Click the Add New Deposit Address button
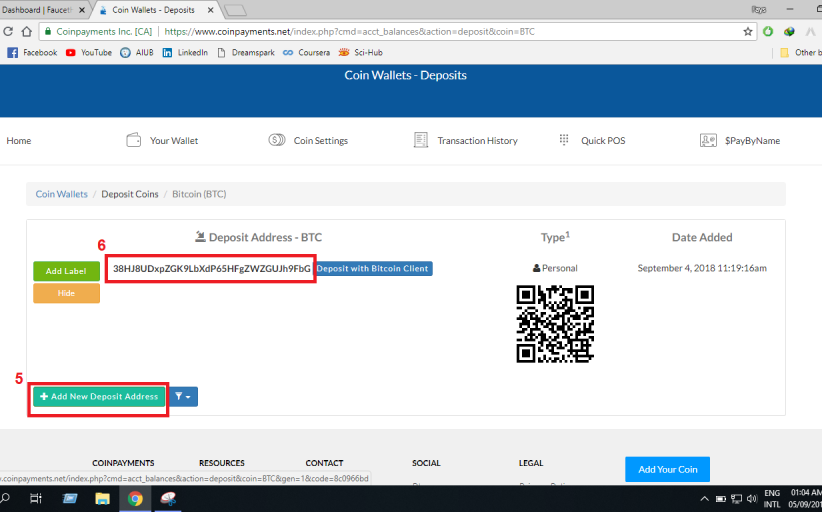Image resolution: width=822 pixels, height=512 pixels. 99,397
